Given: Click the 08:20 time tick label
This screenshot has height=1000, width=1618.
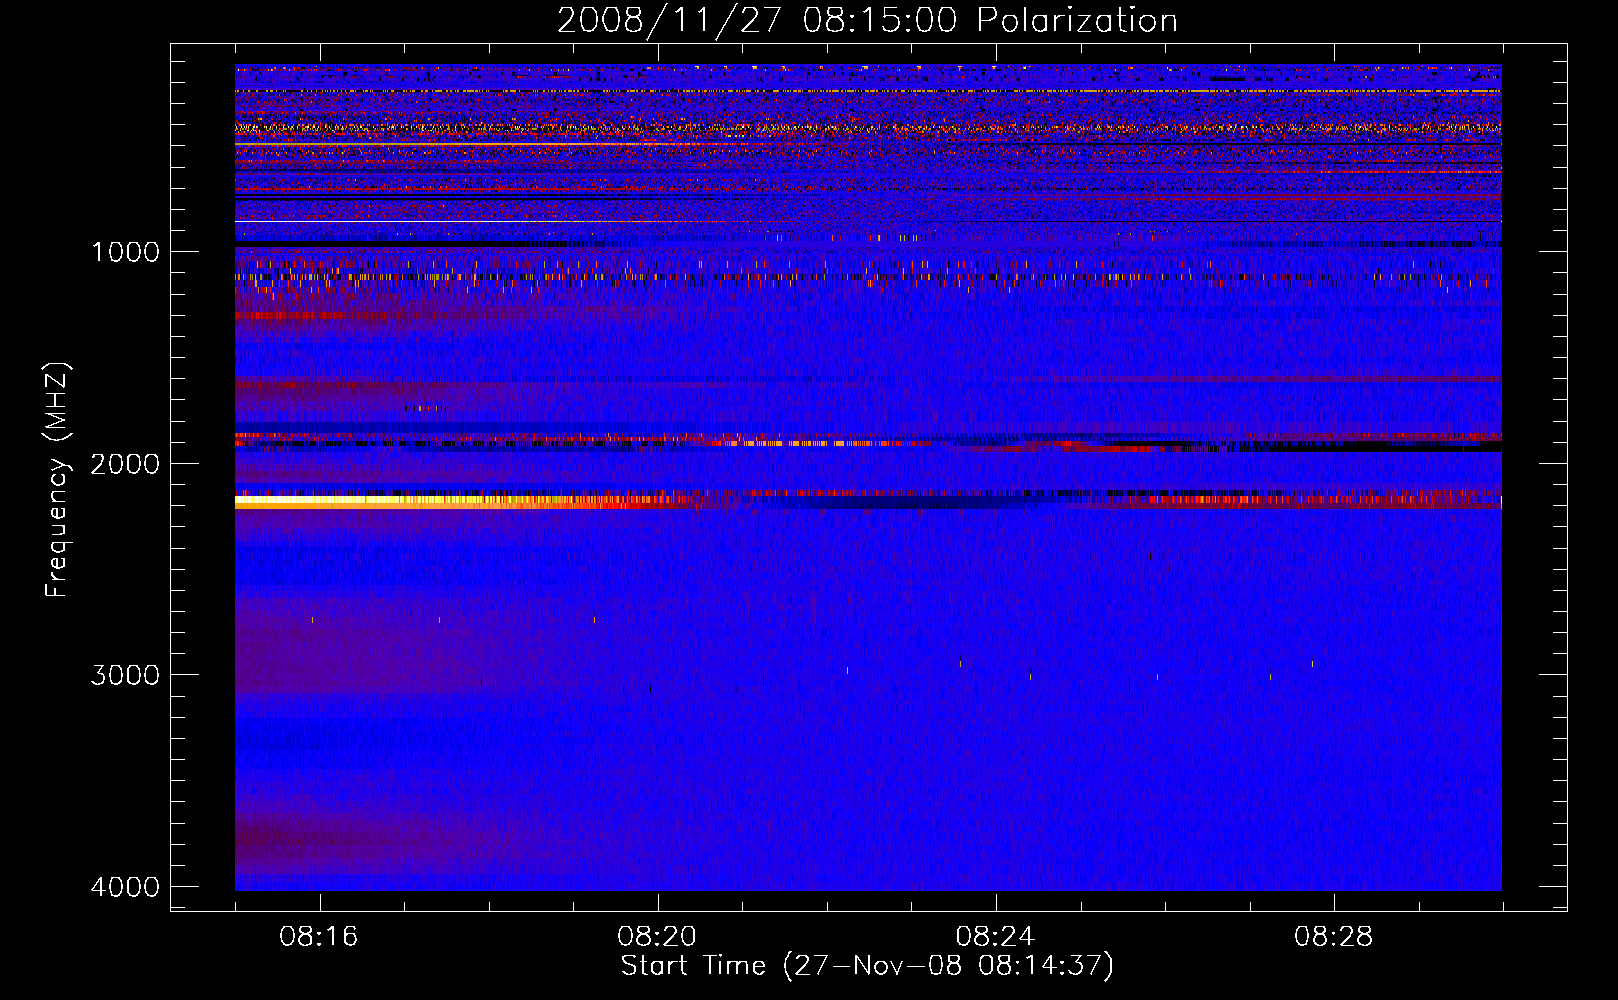Looking at the screenshot, I should [657, 936].
